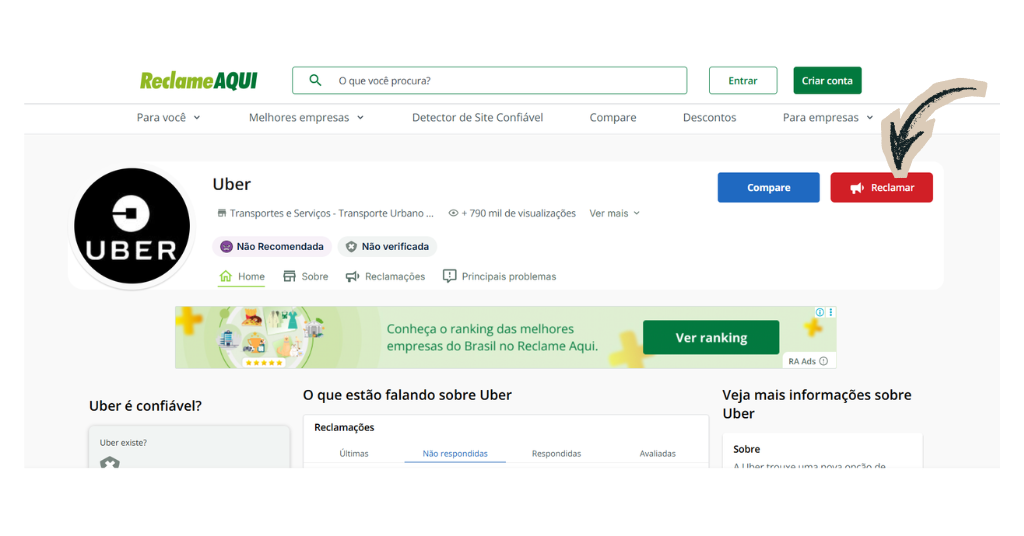The height and width of the screenshot is (536, 1024).
Task: Switch to the Reclamações tab
Action: click(x=385, y=277)
